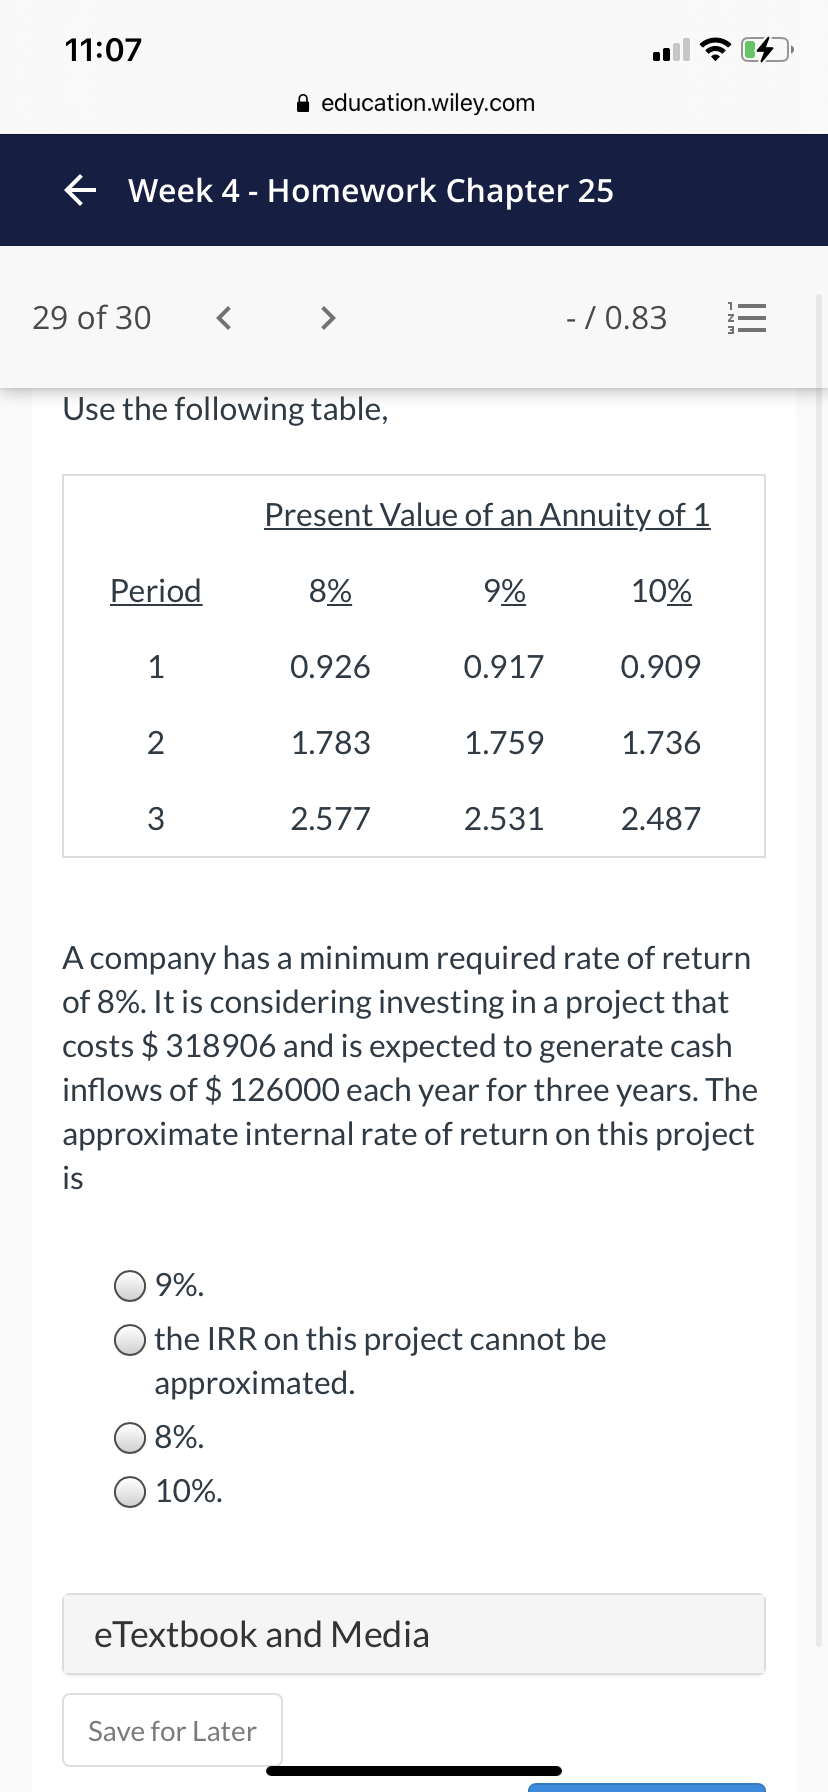Tap the Week 4 - Homework Chapter 25 title
Image resolution: width=828 pixels, height=1792 pixels.
click(371, 190)
